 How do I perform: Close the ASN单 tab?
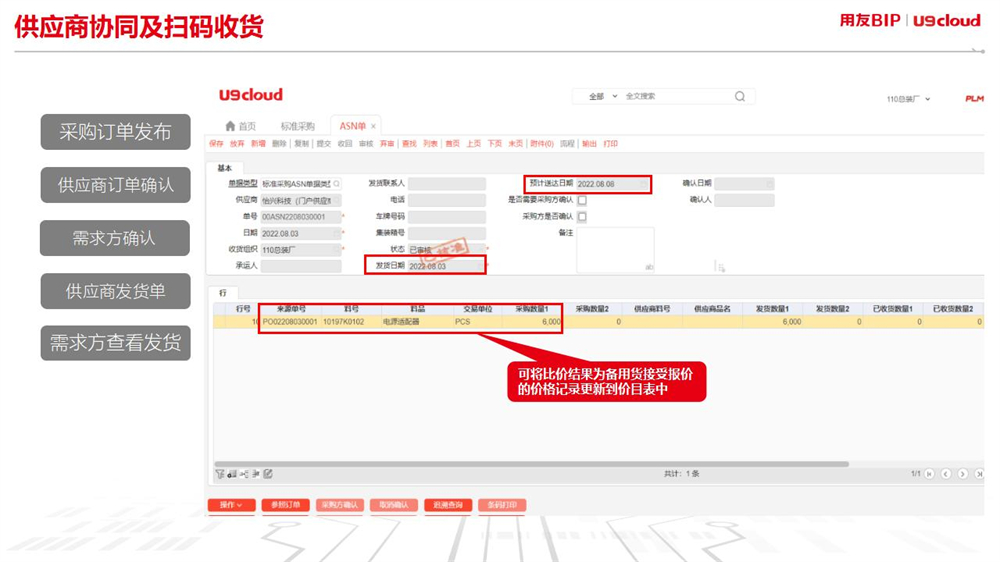point(373,126)
